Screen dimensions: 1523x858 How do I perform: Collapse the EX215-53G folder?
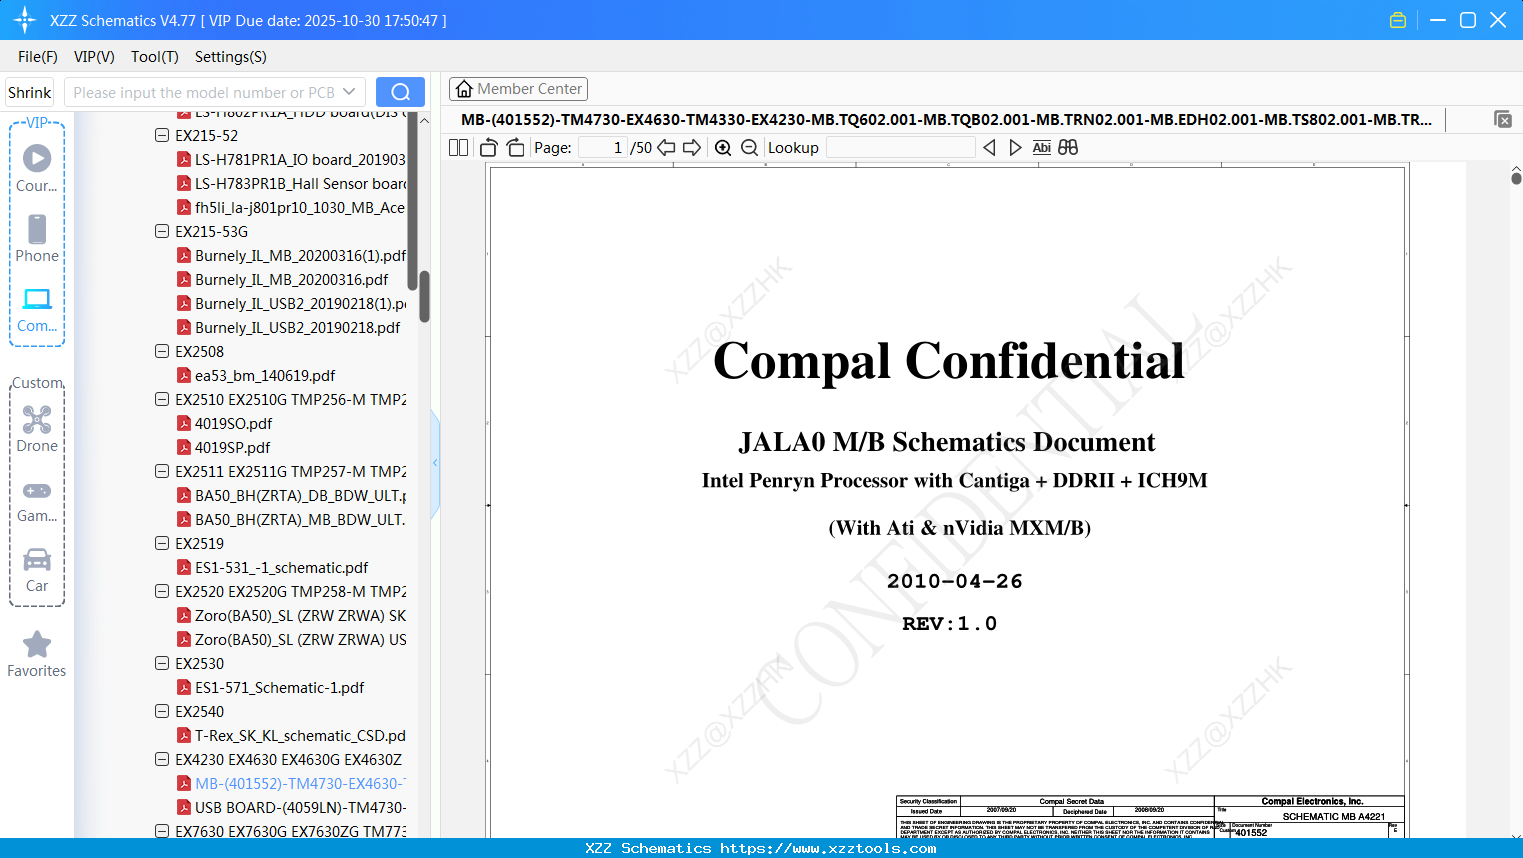pyautogui.click(x=162, y=231)
